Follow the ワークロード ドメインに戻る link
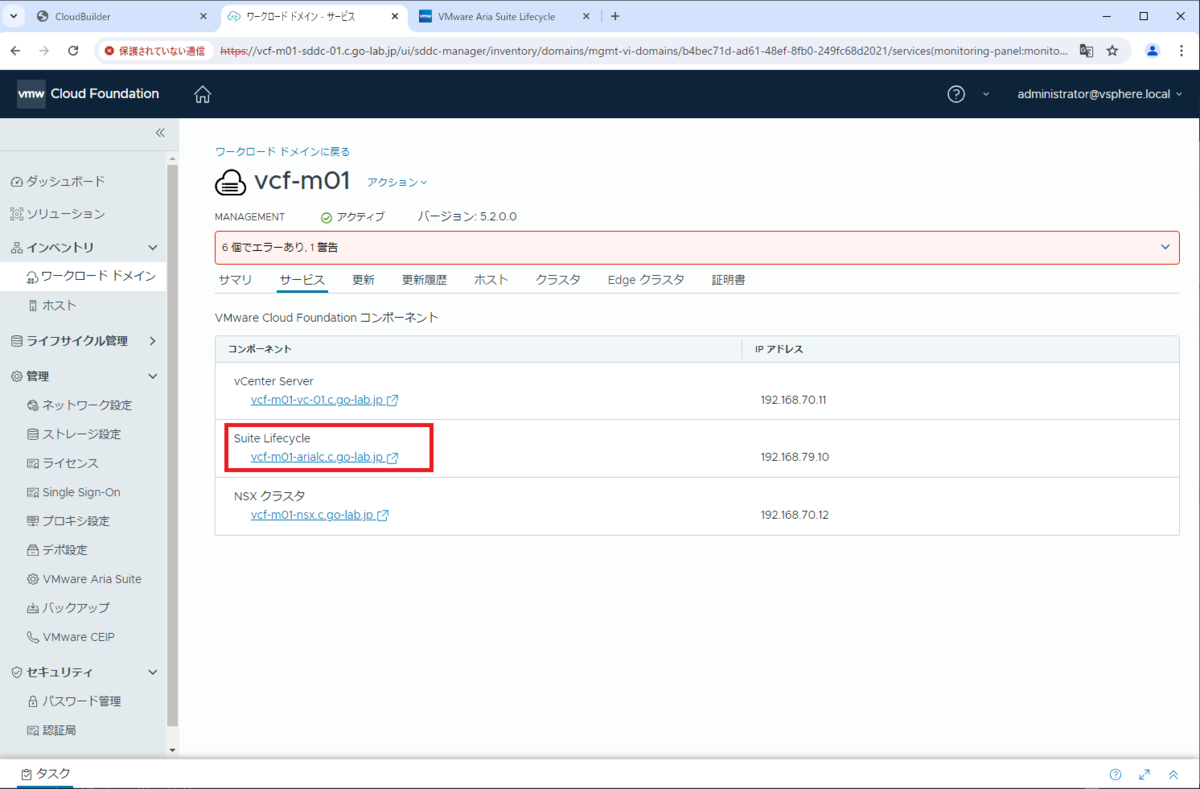Viewport: 1200px width, 789px height. [x=282, y=152]
